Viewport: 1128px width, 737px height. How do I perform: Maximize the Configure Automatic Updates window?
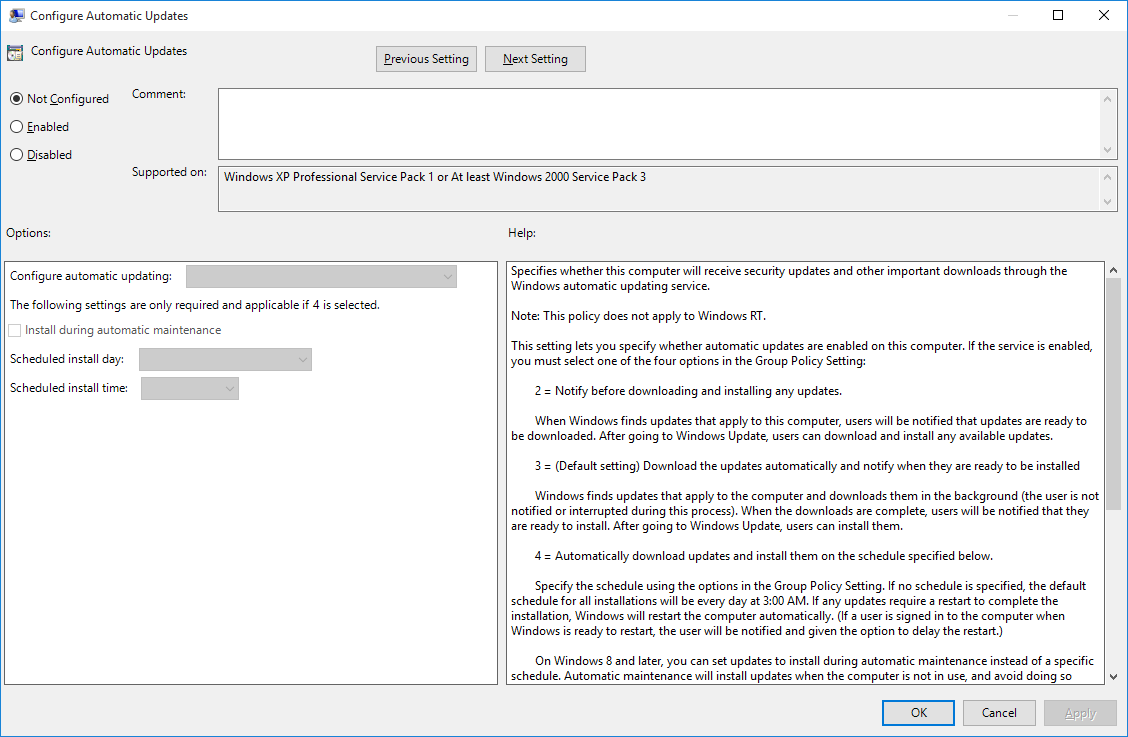pos(1058,15)
